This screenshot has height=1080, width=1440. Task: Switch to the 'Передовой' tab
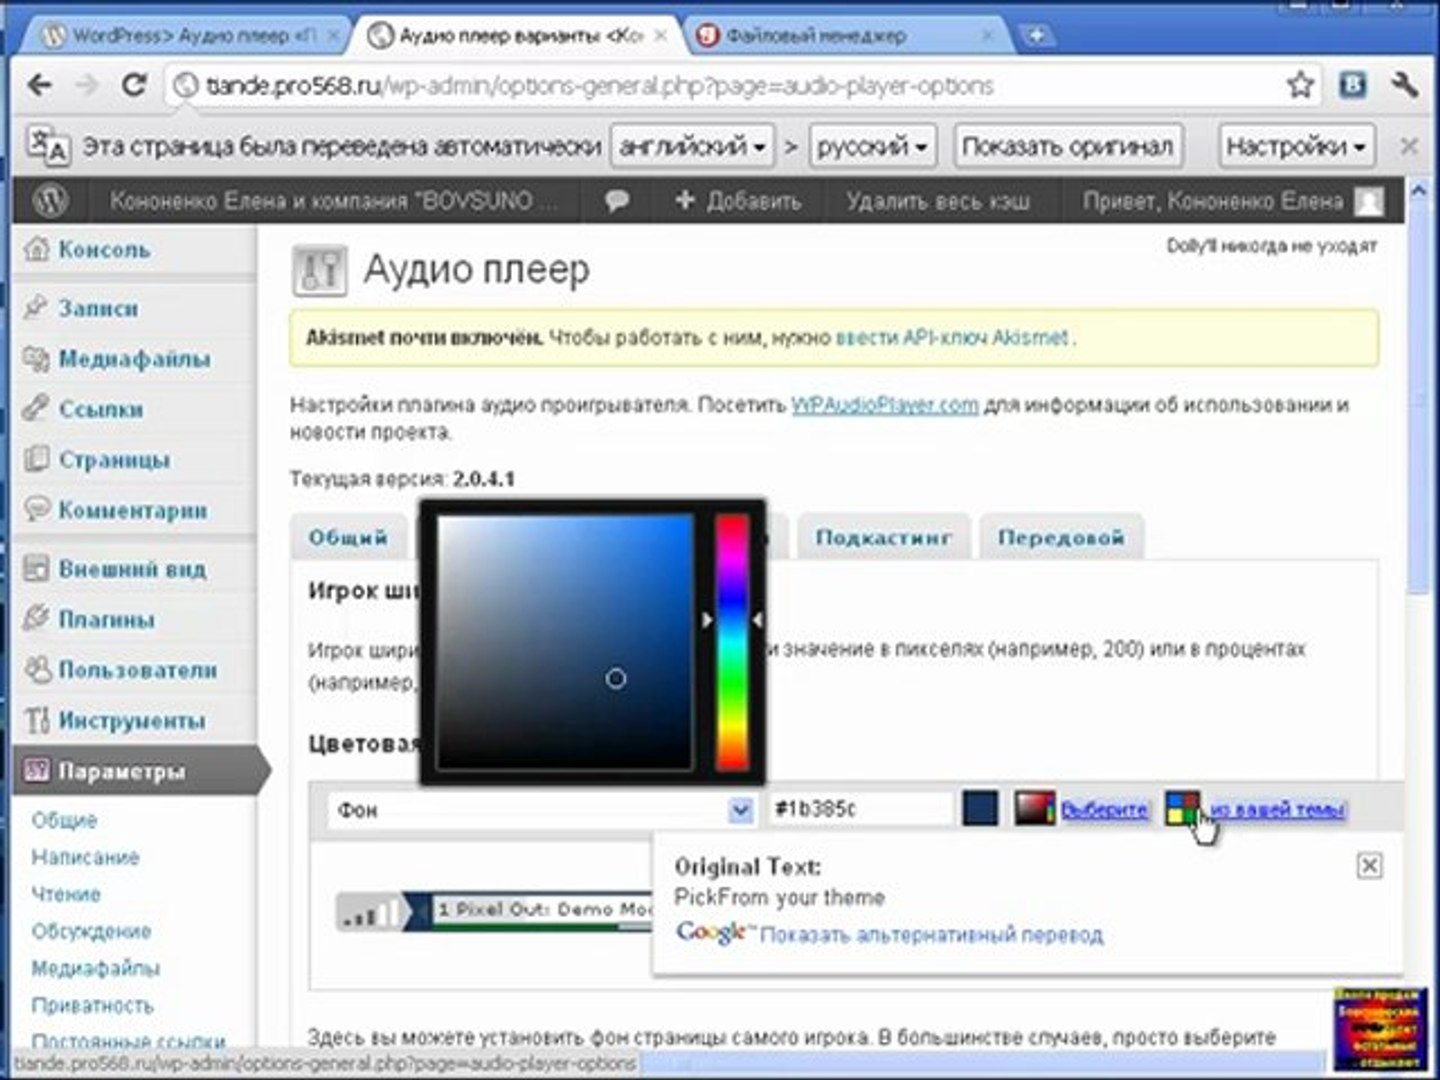pyautogui.click(x=1061, y=537)
